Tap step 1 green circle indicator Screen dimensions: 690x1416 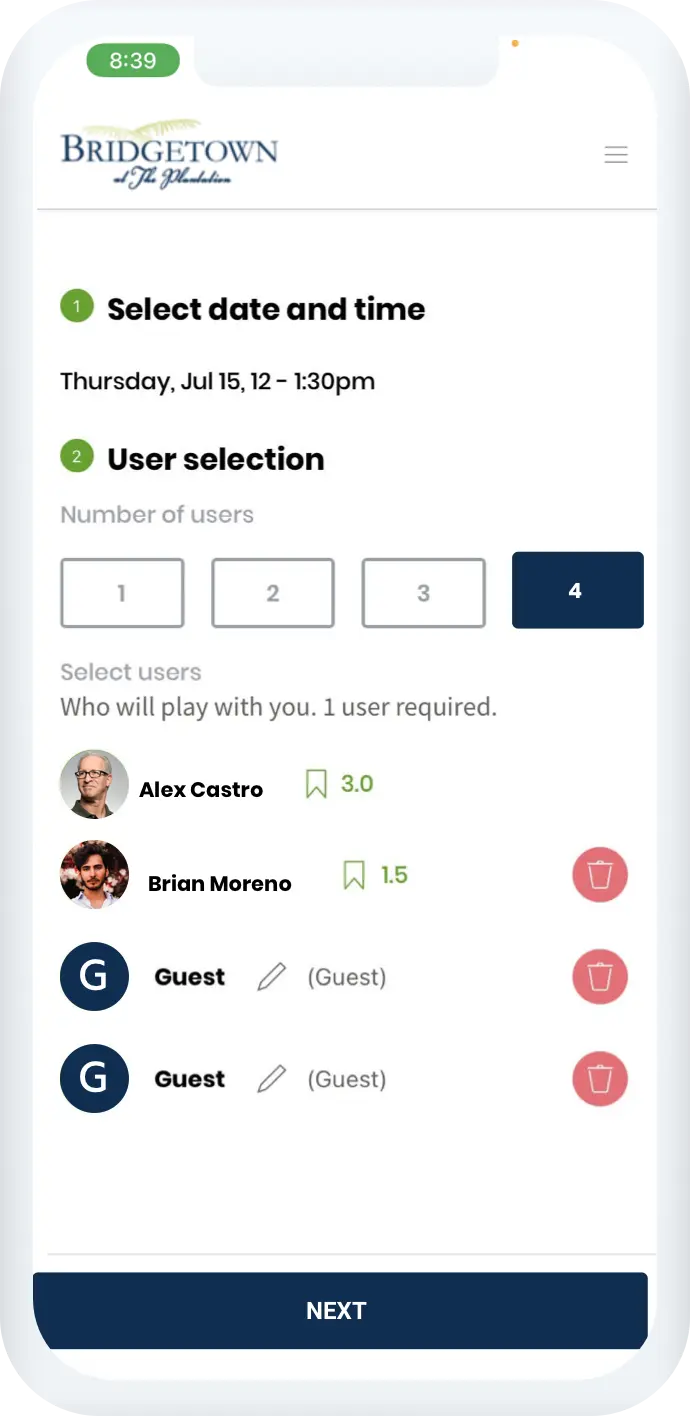click(x=76, y=306)
